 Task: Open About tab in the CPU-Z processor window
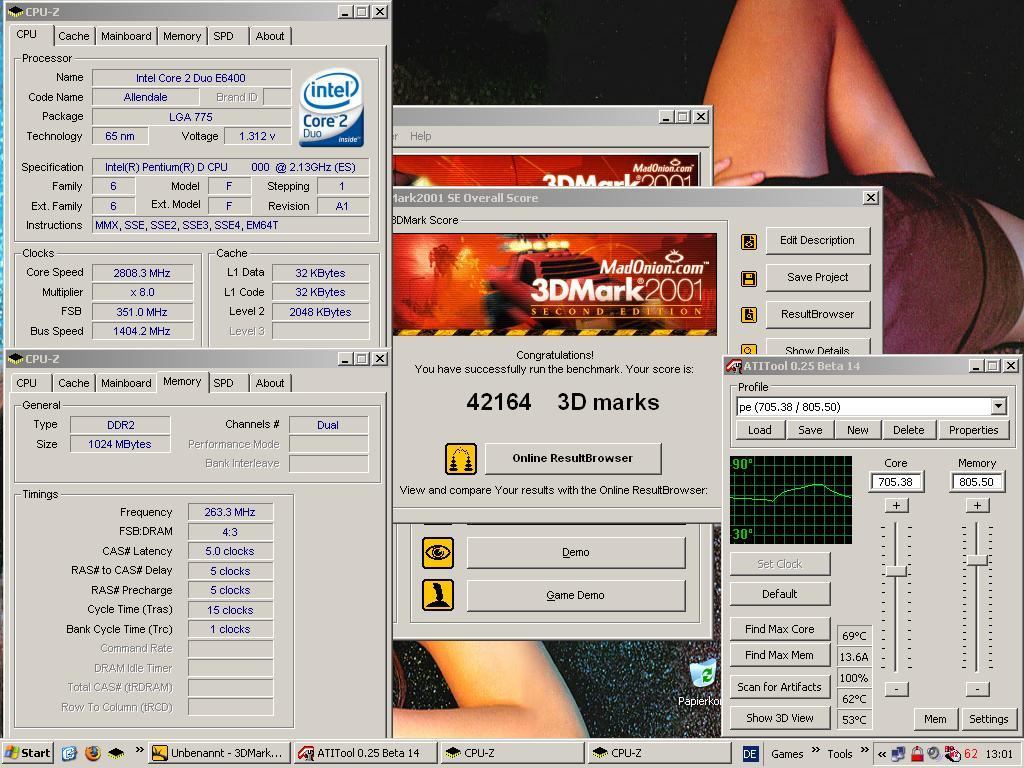[x=270, y=36]
